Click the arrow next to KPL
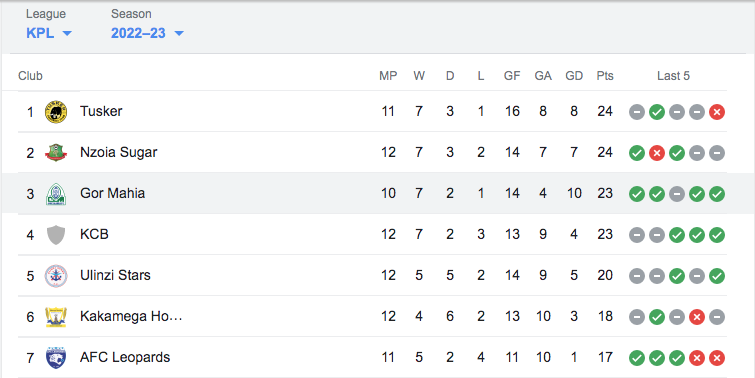Viewport: 755px width, 378px height. (67, 34)
